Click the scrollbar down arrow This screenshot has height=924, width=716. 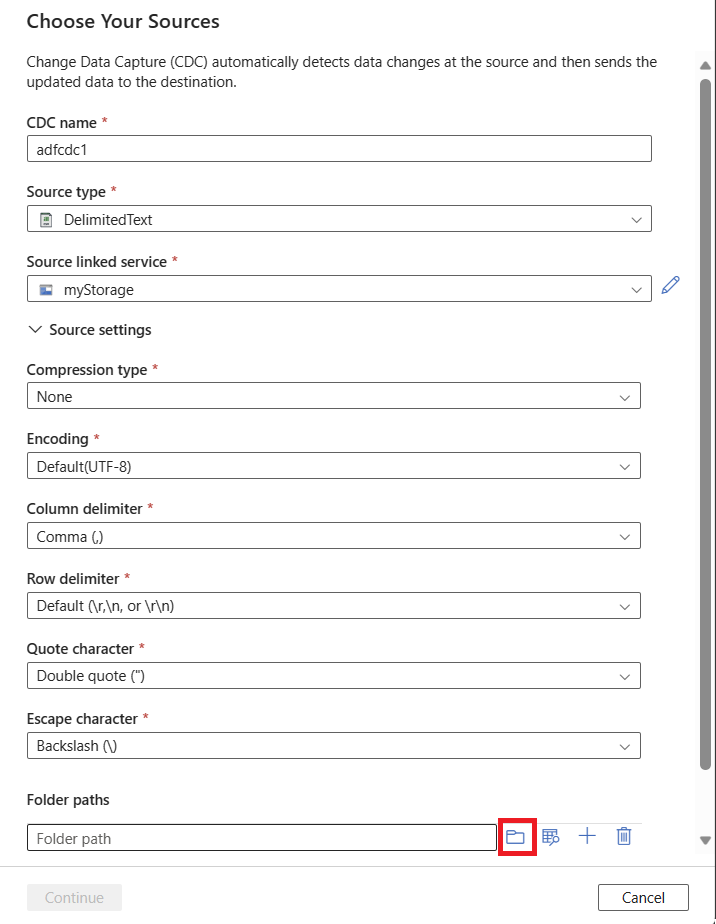click(706, 841)
